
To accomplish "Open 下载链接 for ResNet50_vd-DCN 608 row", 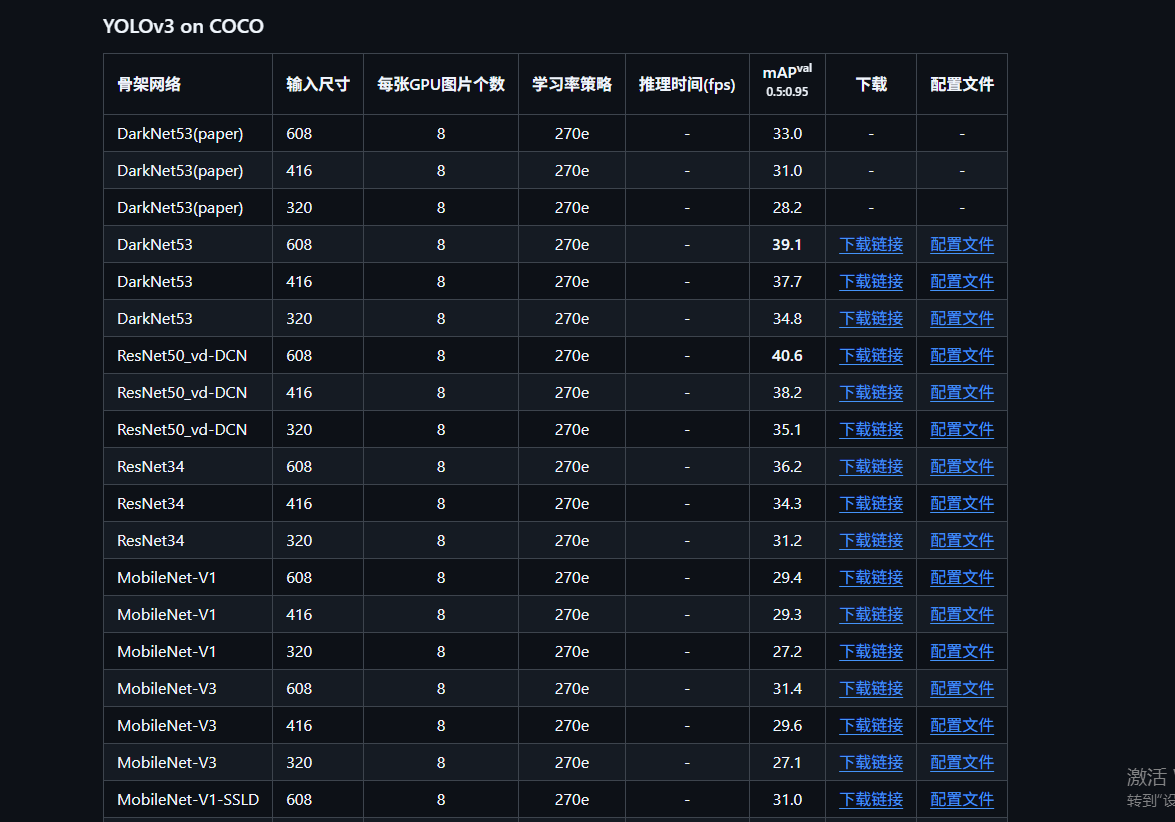I will point(871,355).
